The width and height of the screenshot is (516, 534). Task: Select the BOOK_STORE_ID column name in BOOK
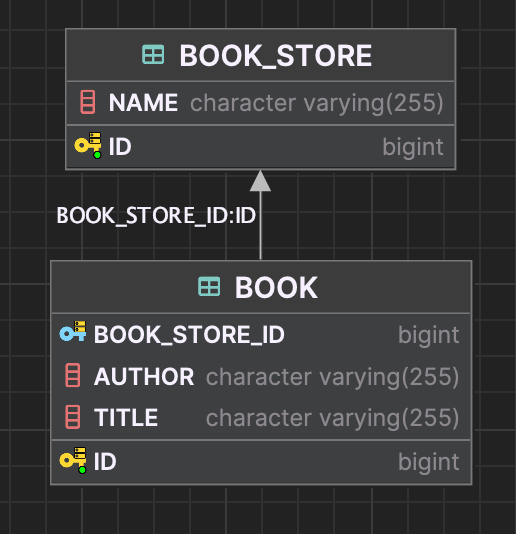click(x=189, y=334)
